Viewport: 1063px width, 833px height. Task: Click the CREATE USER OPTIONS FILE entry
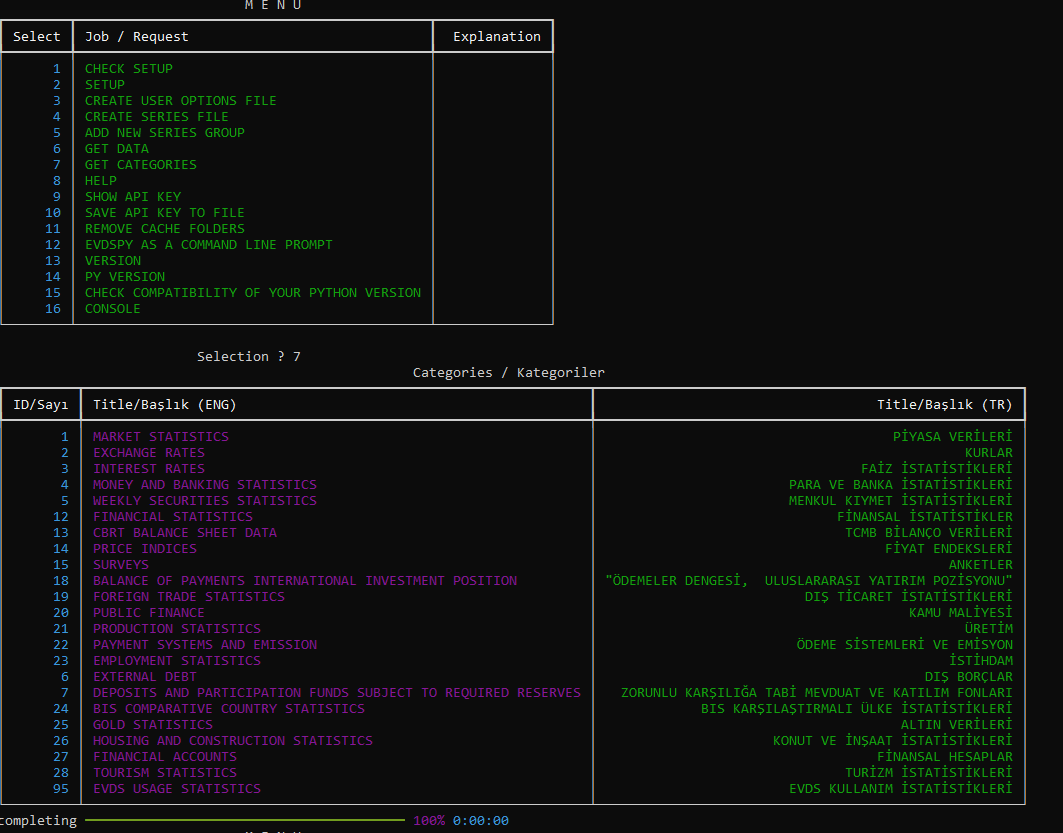click(x=180, y=101)
